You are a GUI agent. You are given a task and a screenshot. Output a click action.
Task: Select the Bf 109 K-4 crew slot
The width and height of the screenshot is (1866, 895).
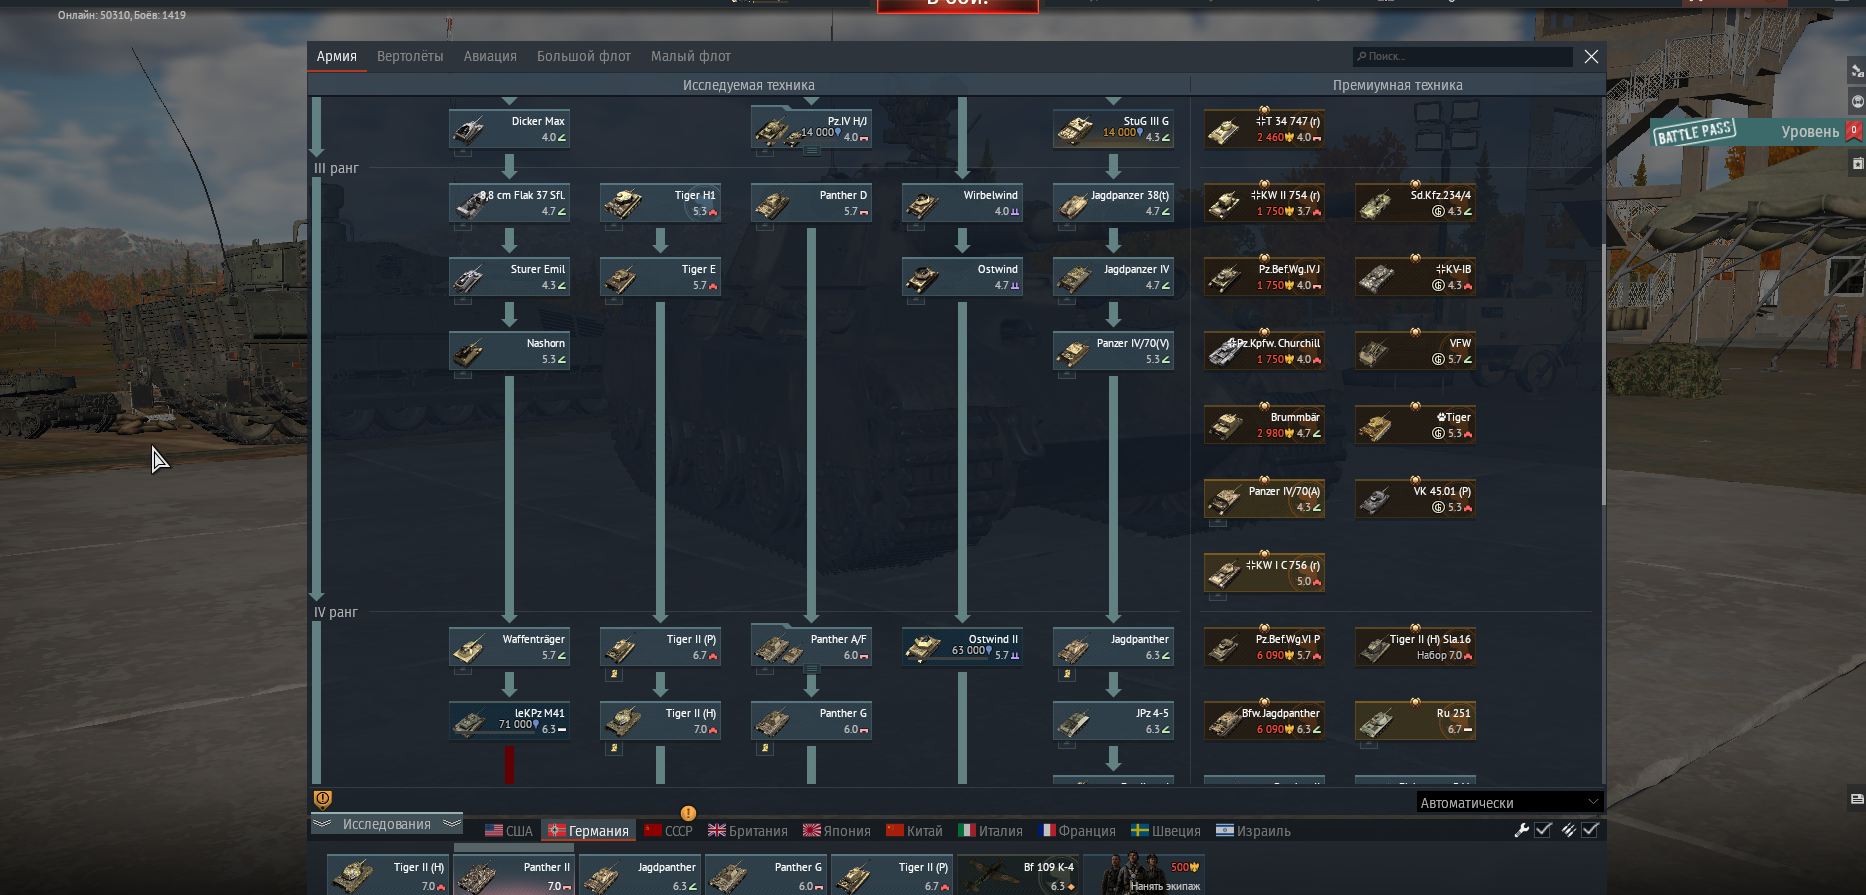(x=1018, y=875)
